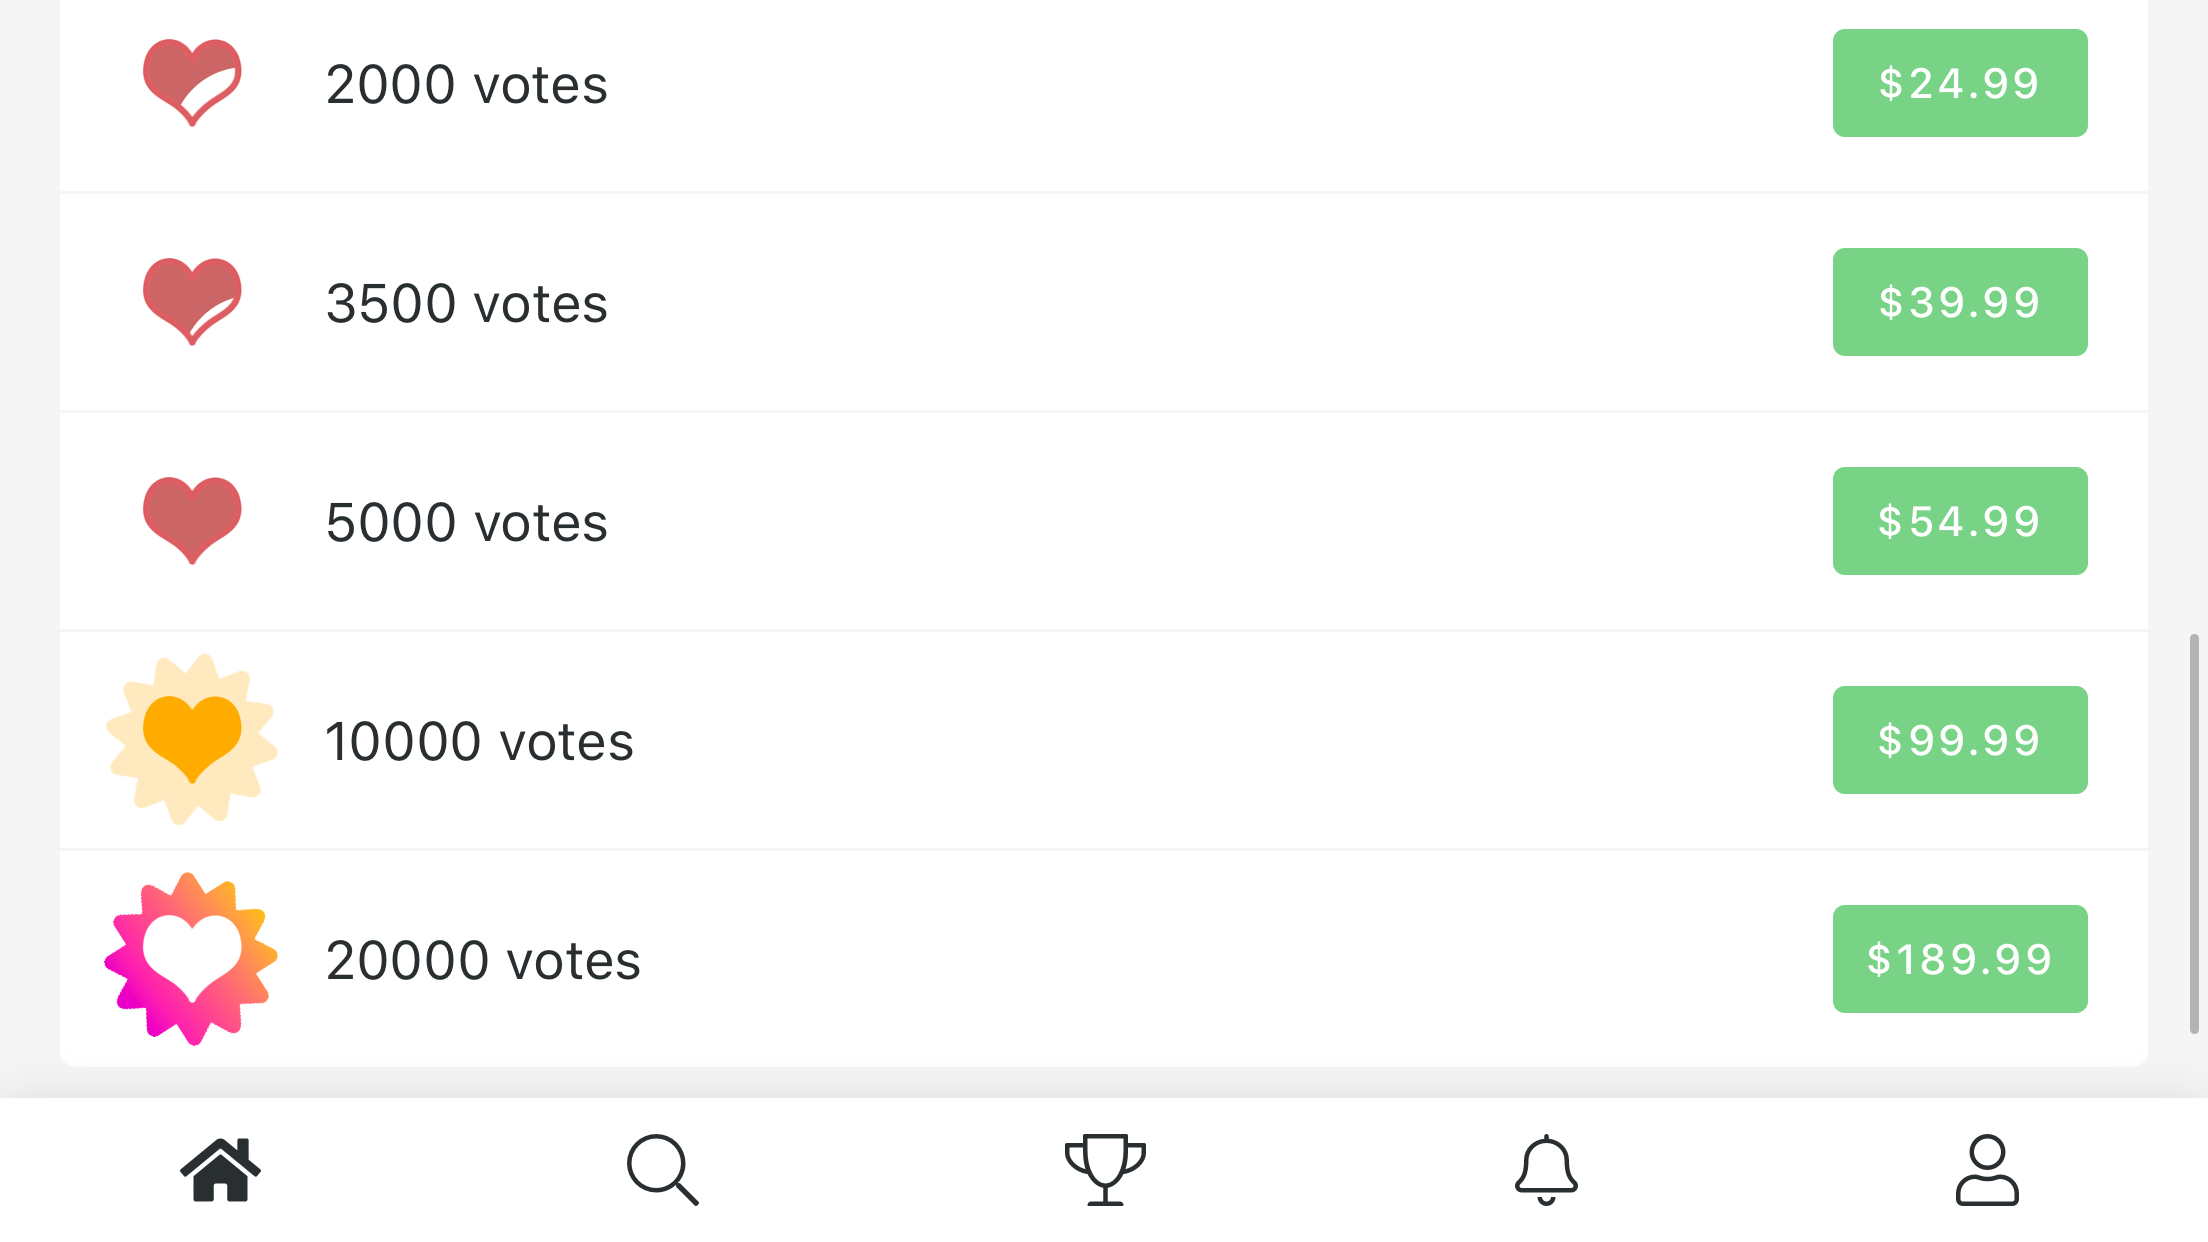The width and height of the screenshot is (2208, 1242).
Task: Choose the 10000 votes row text
Action: pyautogui.click(x=479, y=741)
